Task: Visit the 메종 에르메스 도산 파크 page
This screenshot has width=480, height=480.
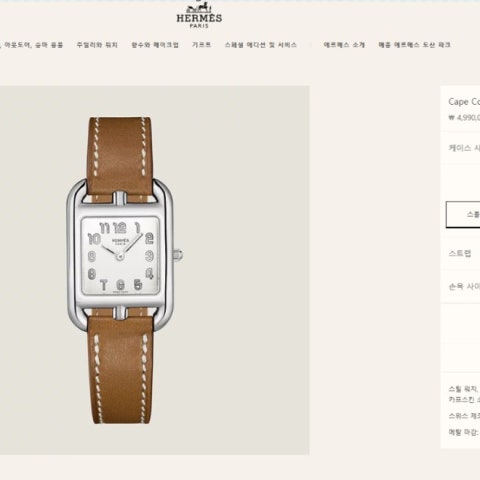Action: (x=414, y=45)
